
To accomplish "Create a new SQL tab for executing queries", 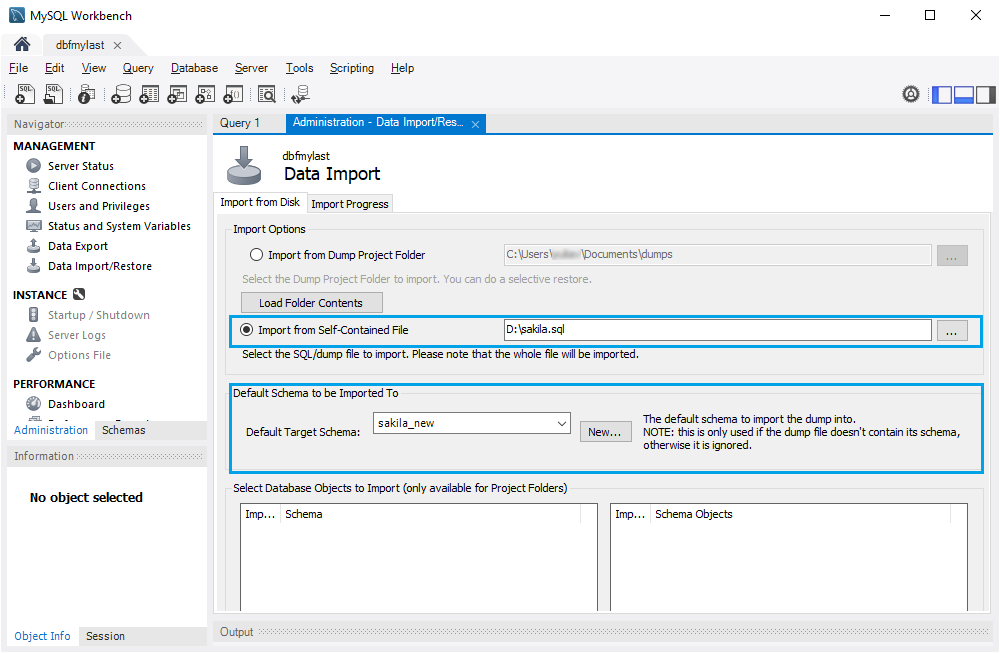I will tap(24, 94).
